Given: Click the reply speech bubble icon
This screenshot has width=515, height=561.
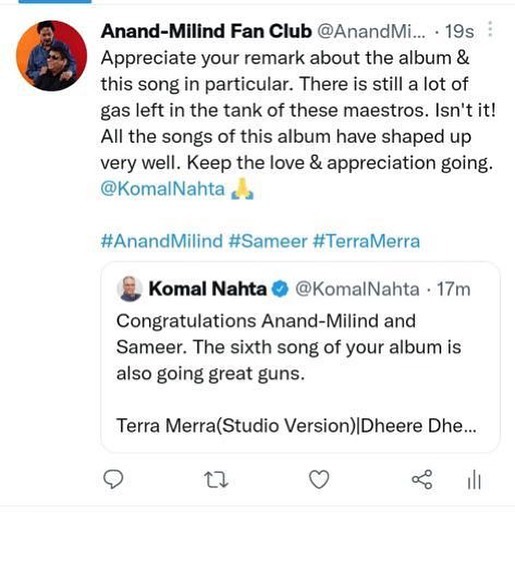Looking at the screenshot, I should point(113,479).
